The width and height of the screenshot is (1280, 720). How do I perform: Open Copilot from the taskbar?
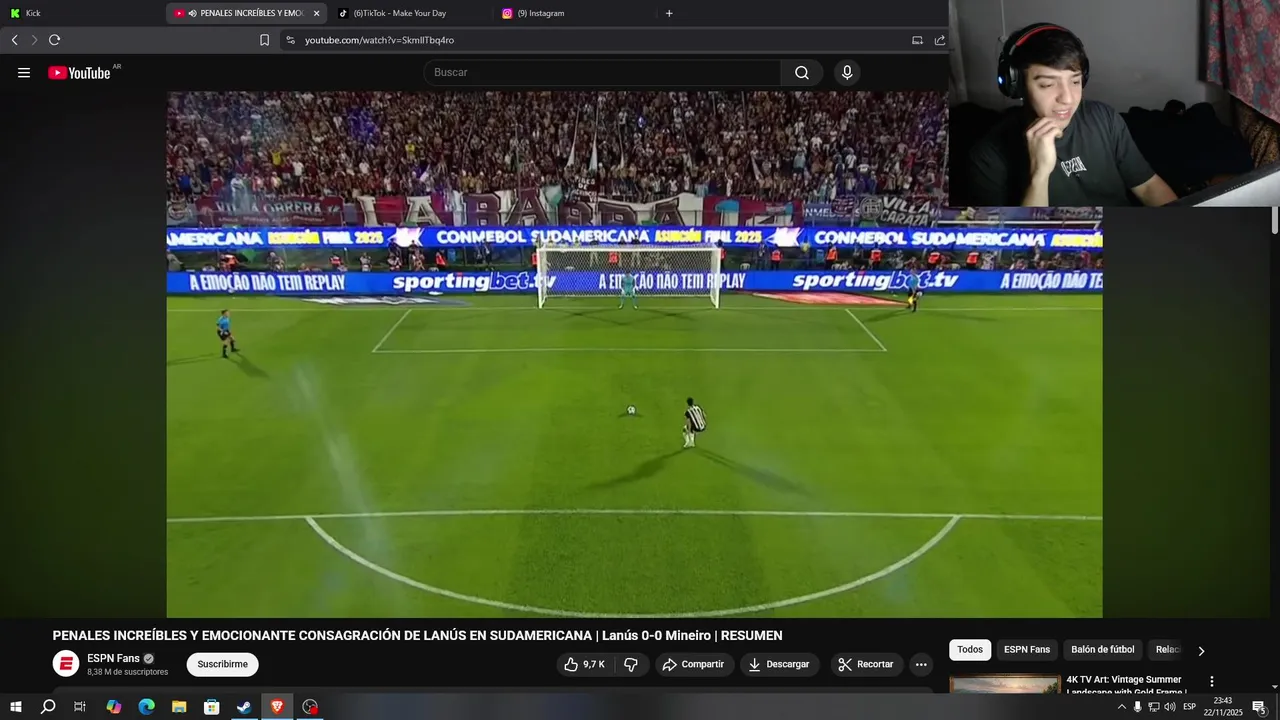click(x=113, y=707)
